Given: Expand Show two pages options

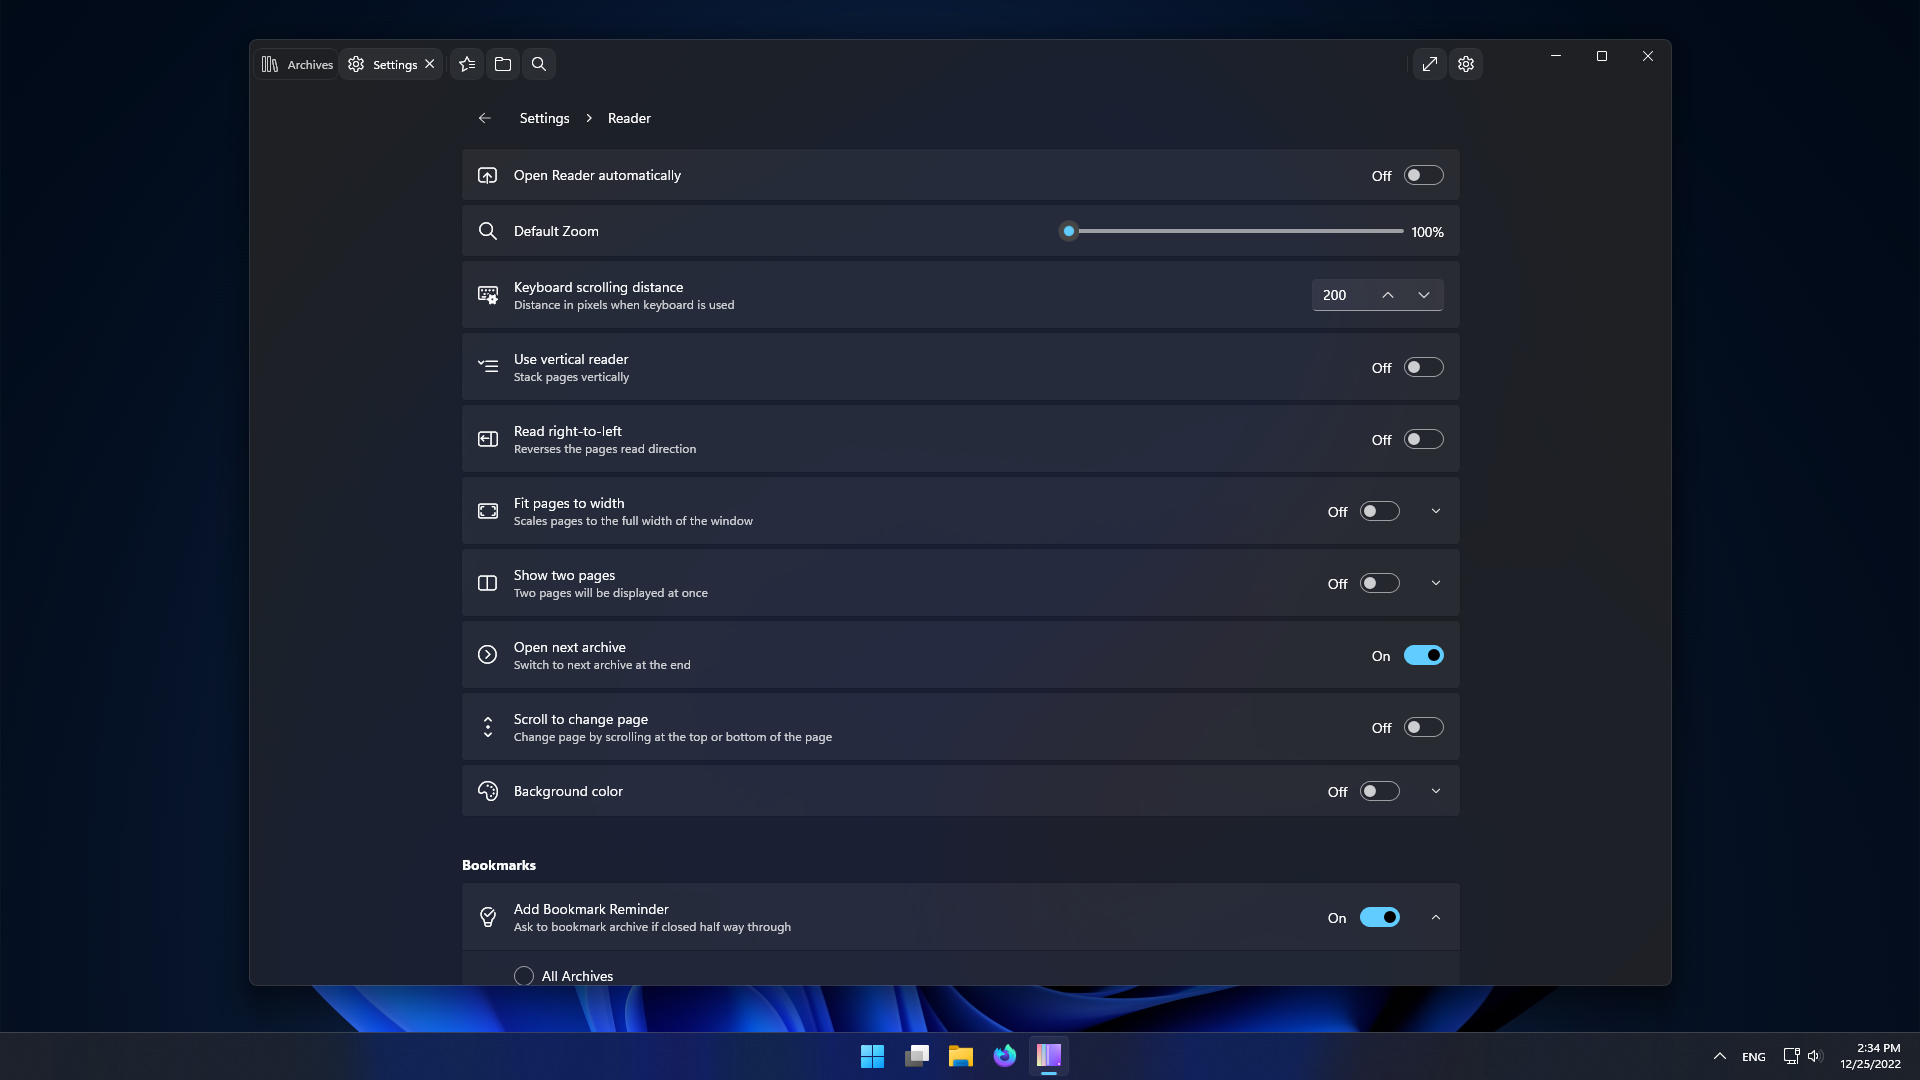Looking at the screenshot, I should pyautogui.click(x=1436, y=583).
